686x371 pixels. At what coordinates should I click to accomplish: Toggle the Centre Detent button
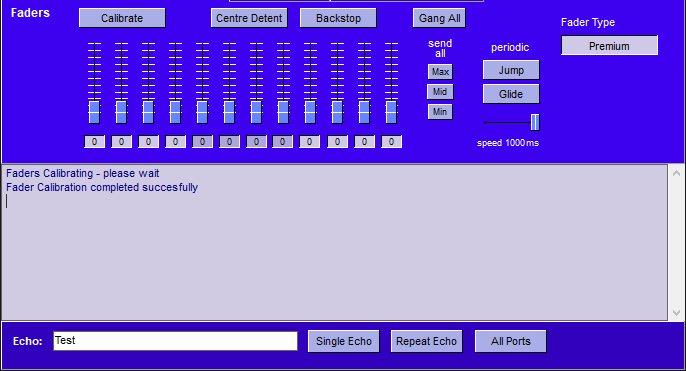[x=249, y=18]
